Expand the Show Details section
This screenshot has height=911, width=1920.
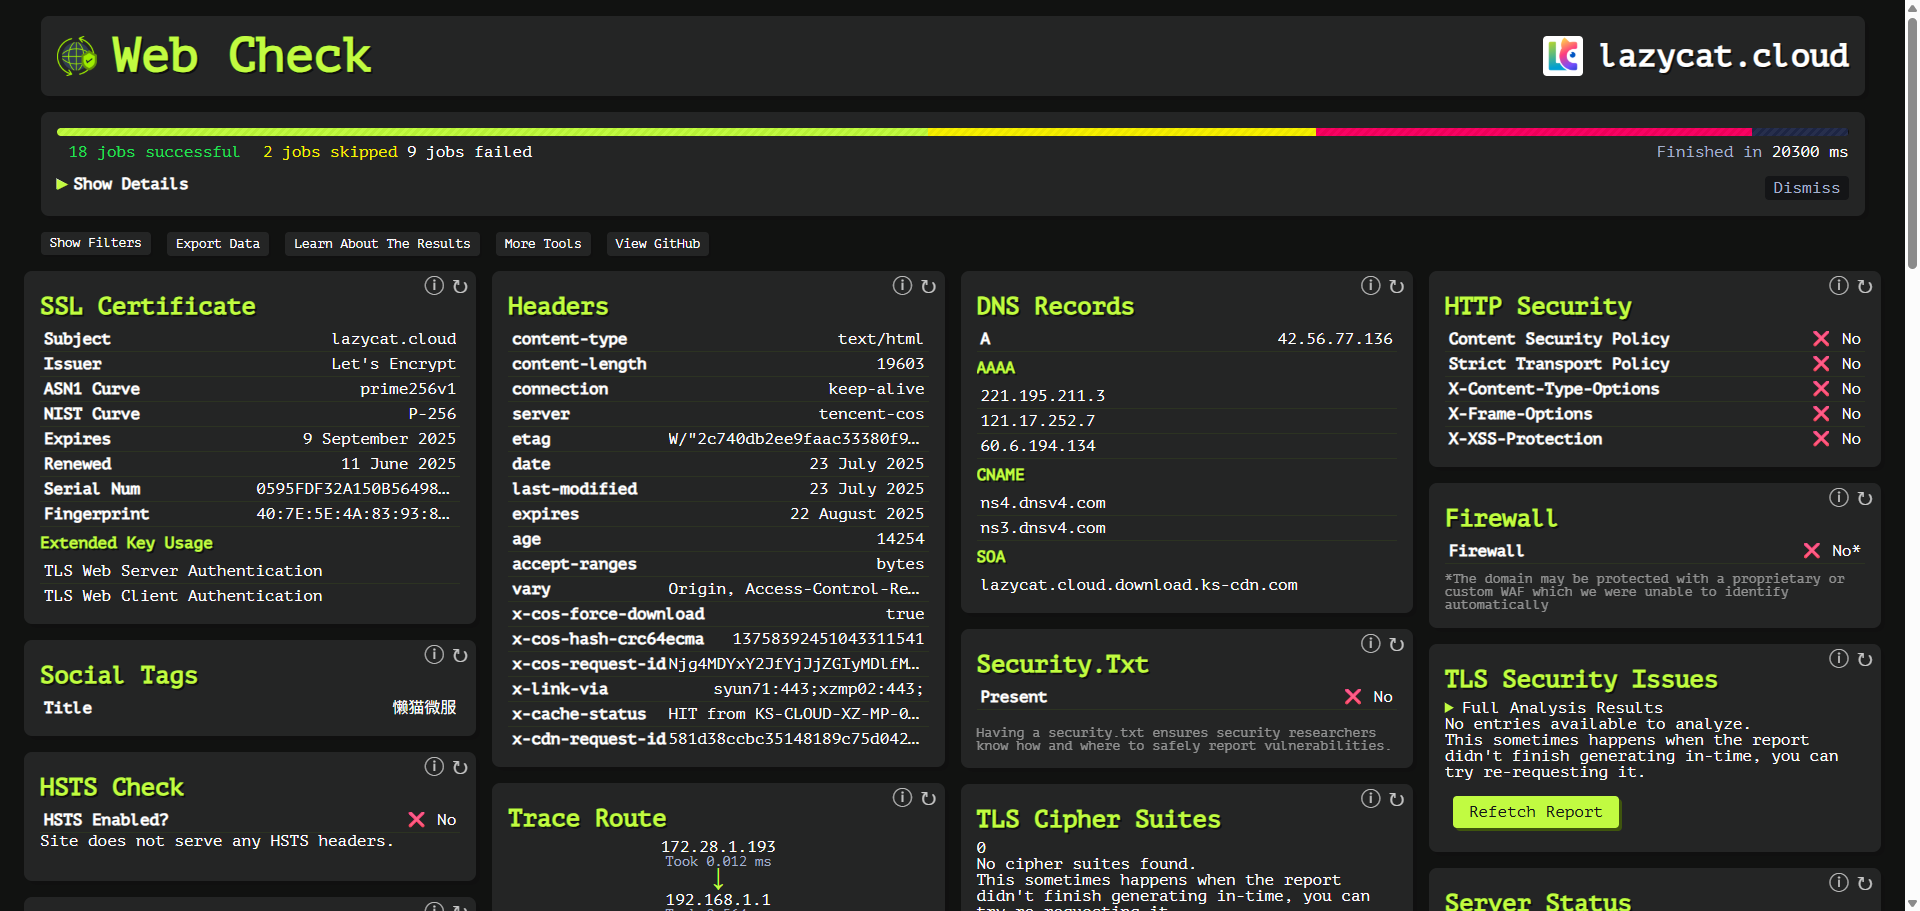pos(122,184)
